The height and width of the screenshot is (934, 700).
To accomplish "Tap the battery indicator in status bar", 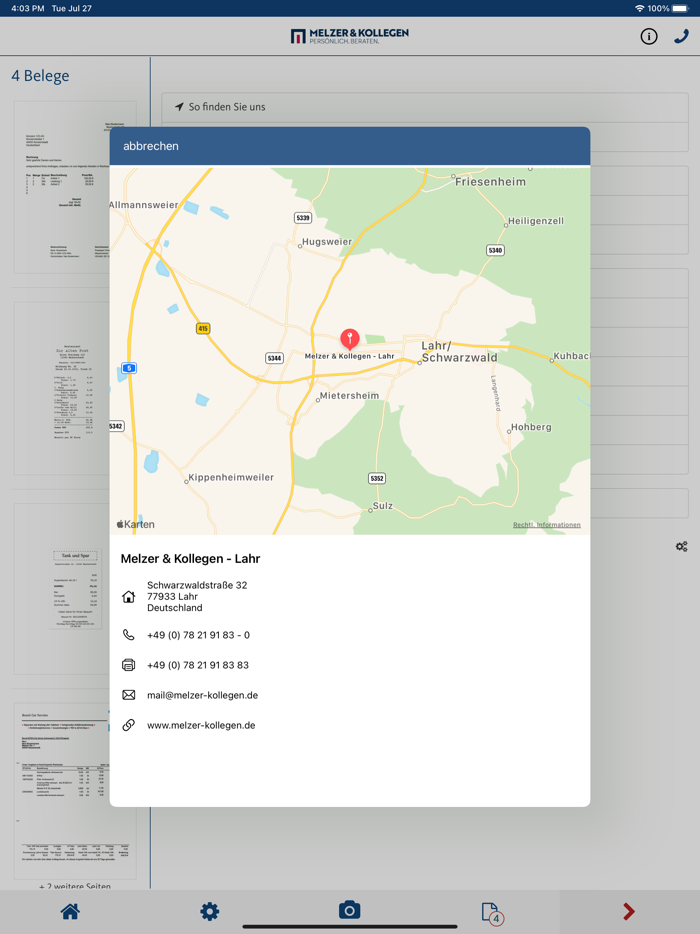I will (680, 8).
